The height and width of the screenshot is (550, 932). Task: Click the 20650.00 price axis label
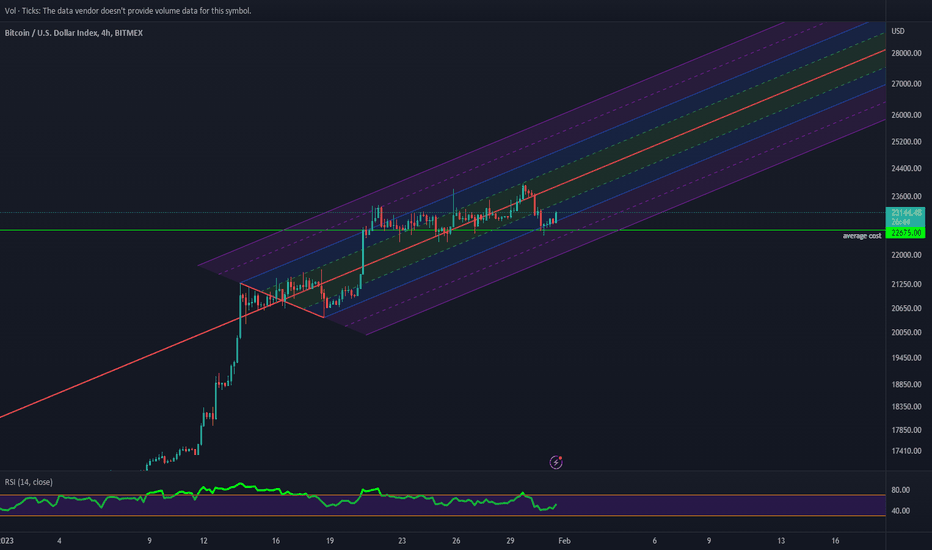tap(906, 308)
